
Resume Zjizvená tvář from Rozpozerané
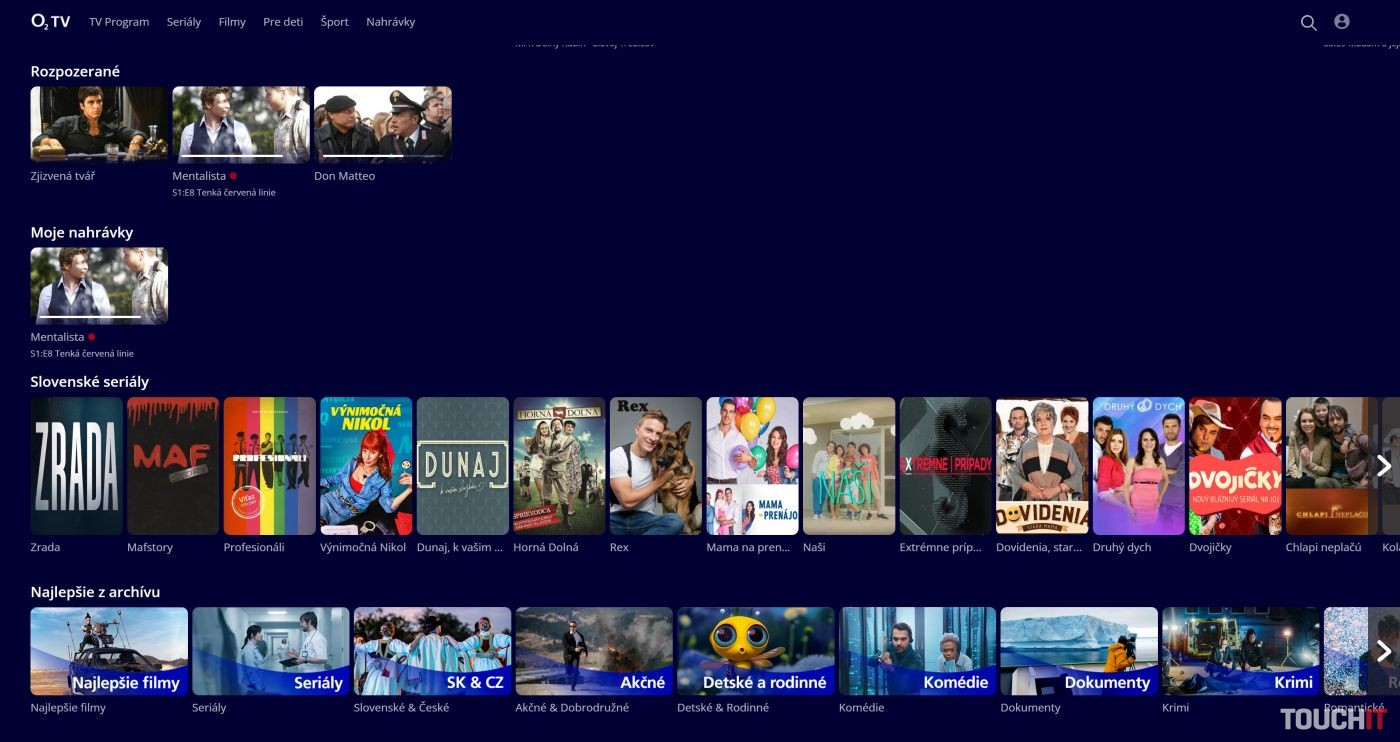pyautogui.click(x=99, y=124)
